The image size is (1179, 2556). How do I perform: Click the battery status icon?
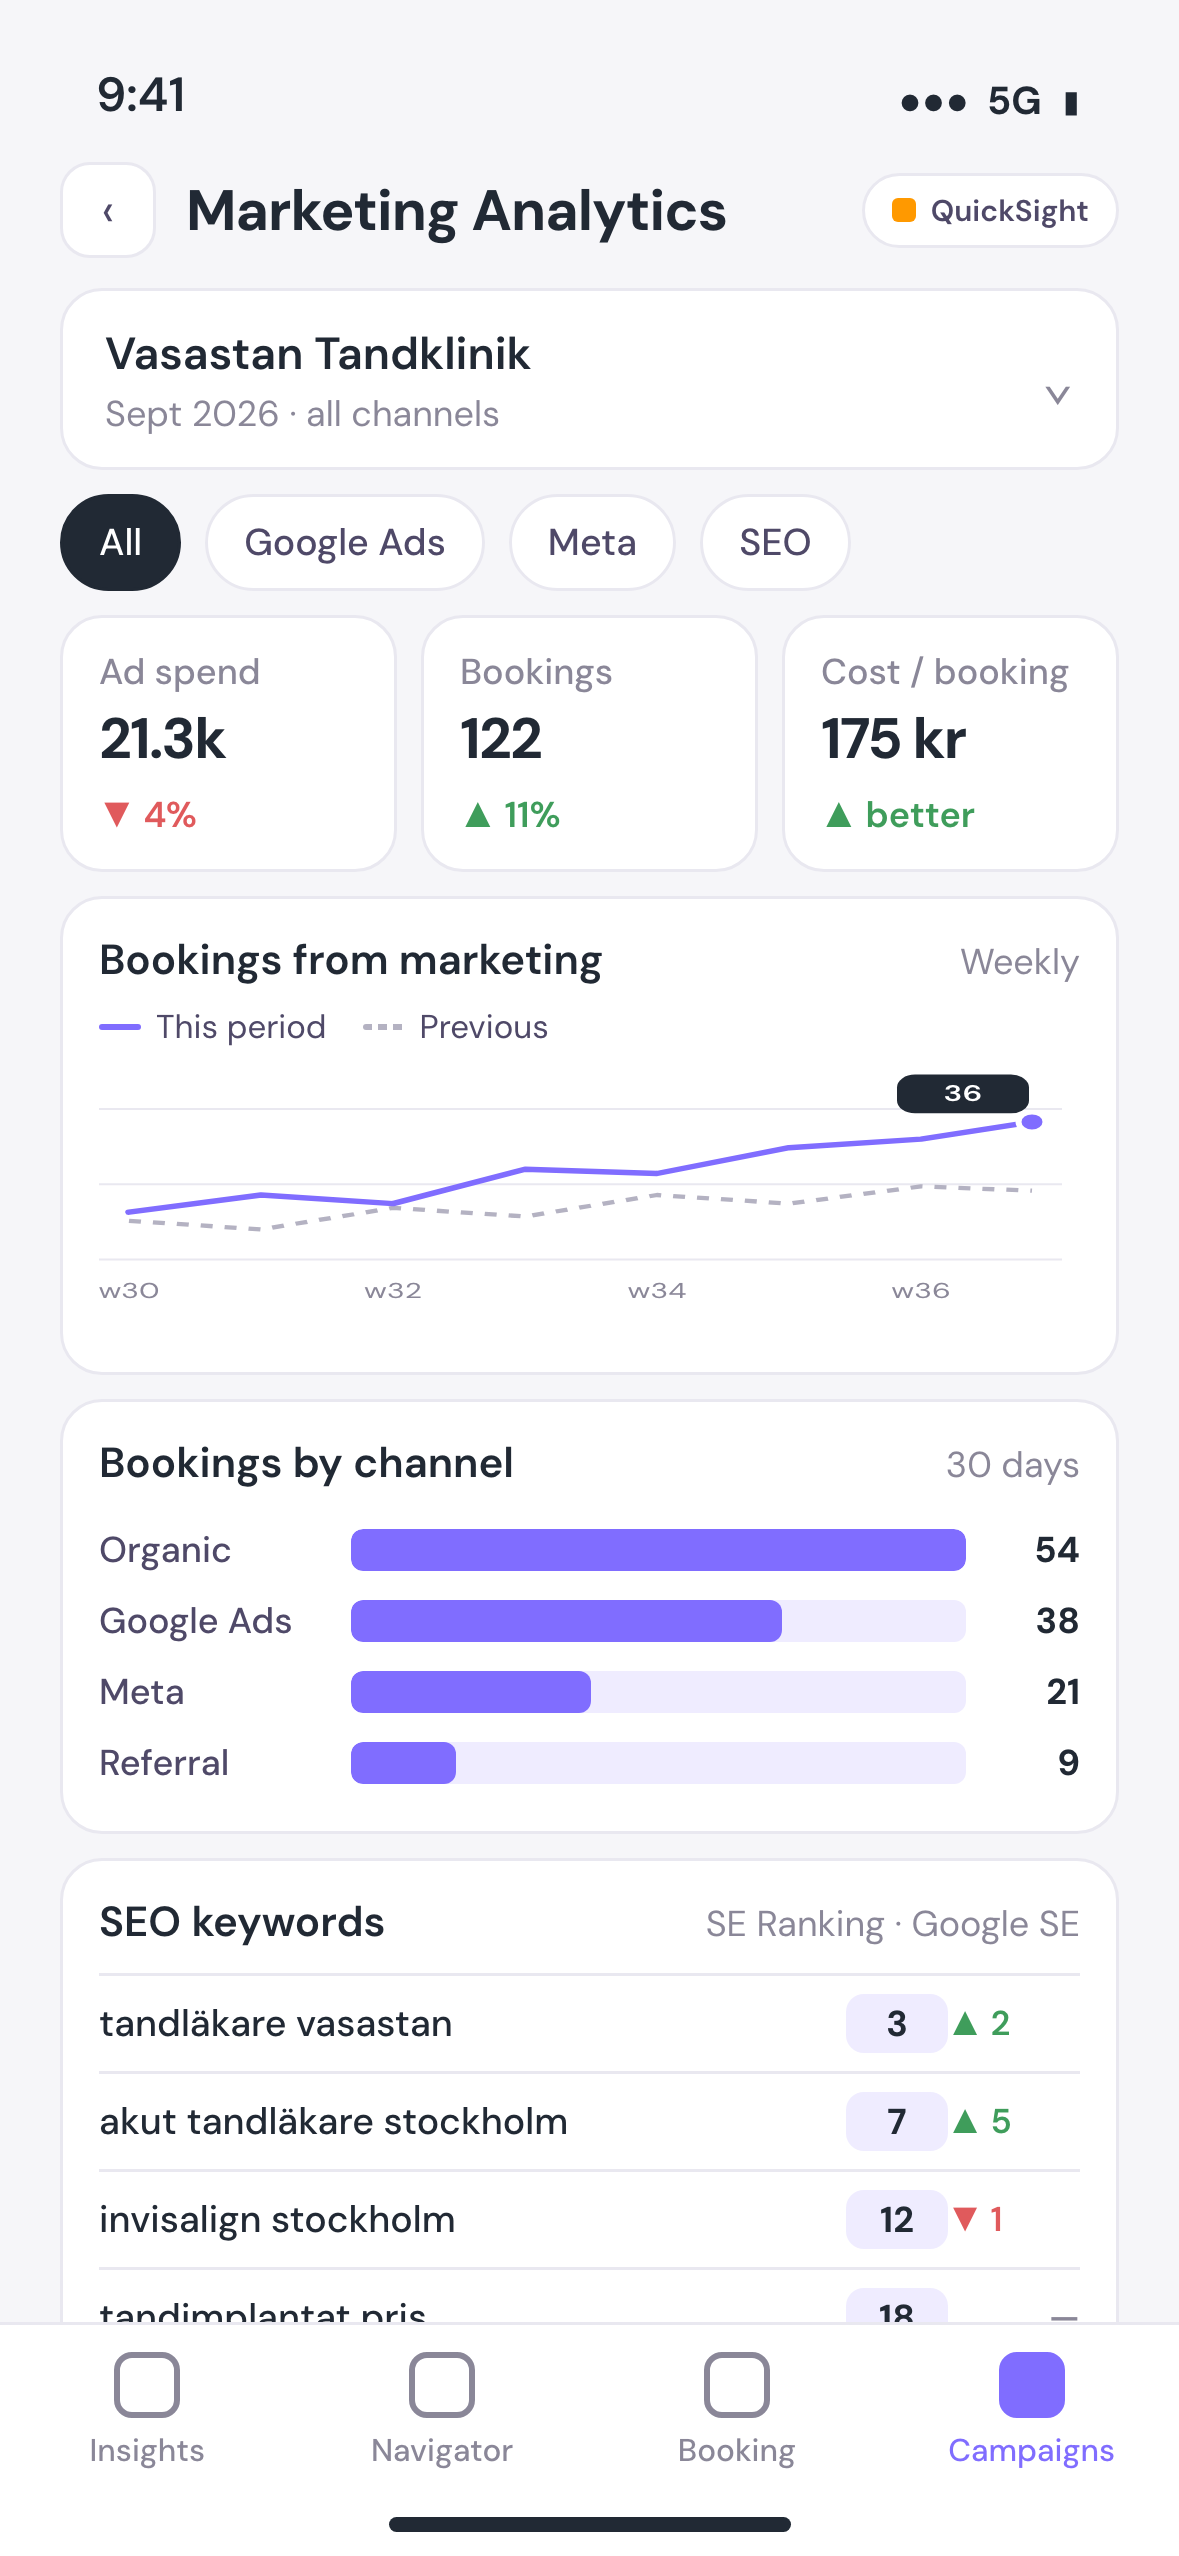pos(1071,103)
